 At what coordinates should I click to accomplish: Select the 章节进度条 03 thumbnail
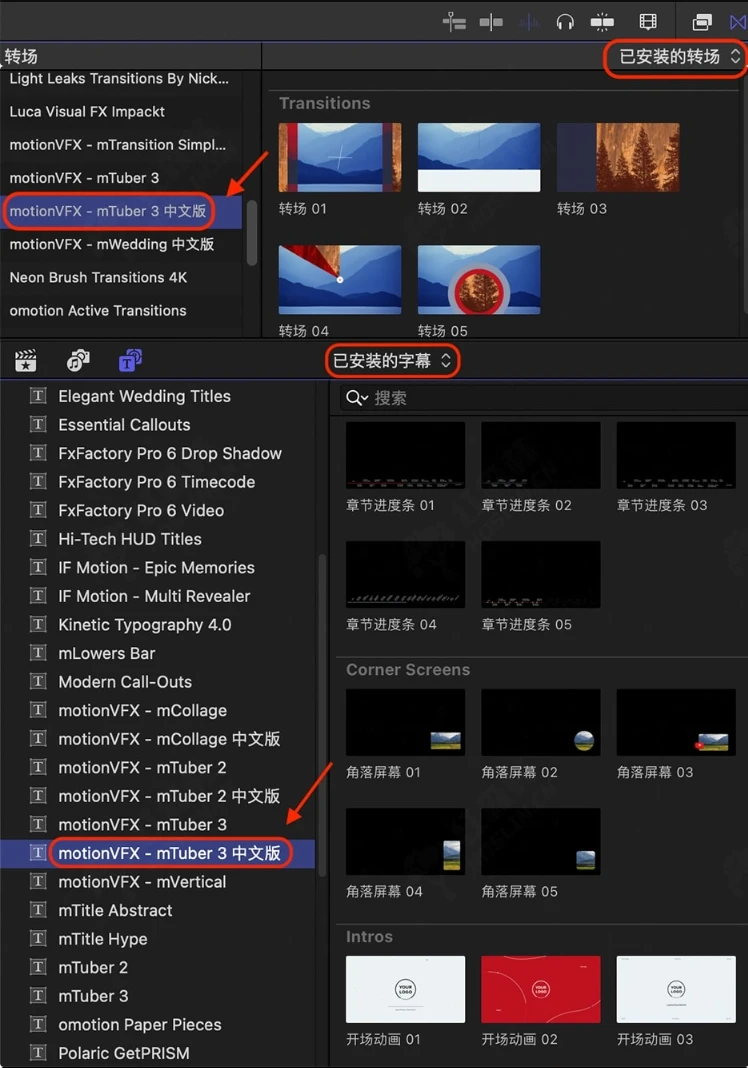click(x=676, y=455)
